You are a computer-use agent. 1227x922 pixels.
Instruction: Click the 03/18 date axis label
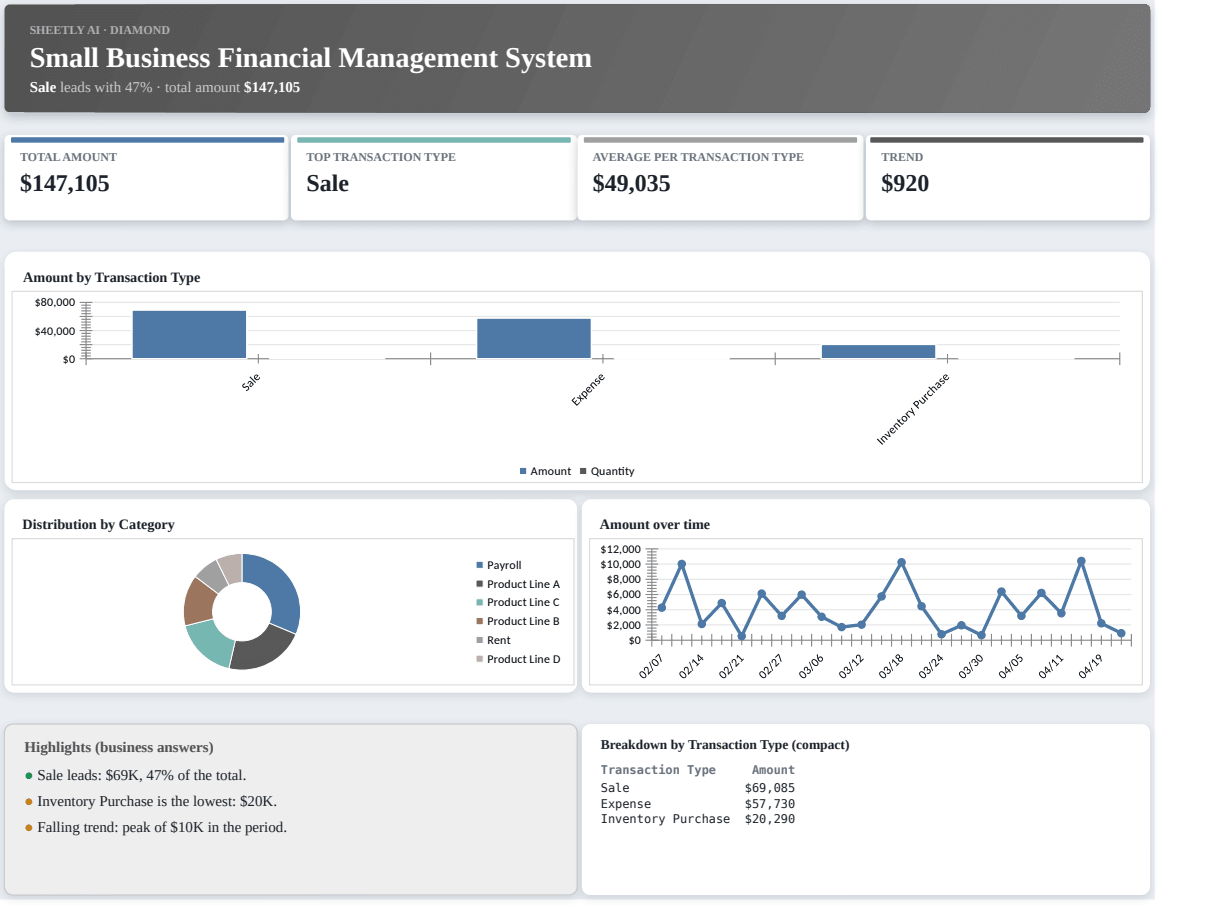(891, 667)
